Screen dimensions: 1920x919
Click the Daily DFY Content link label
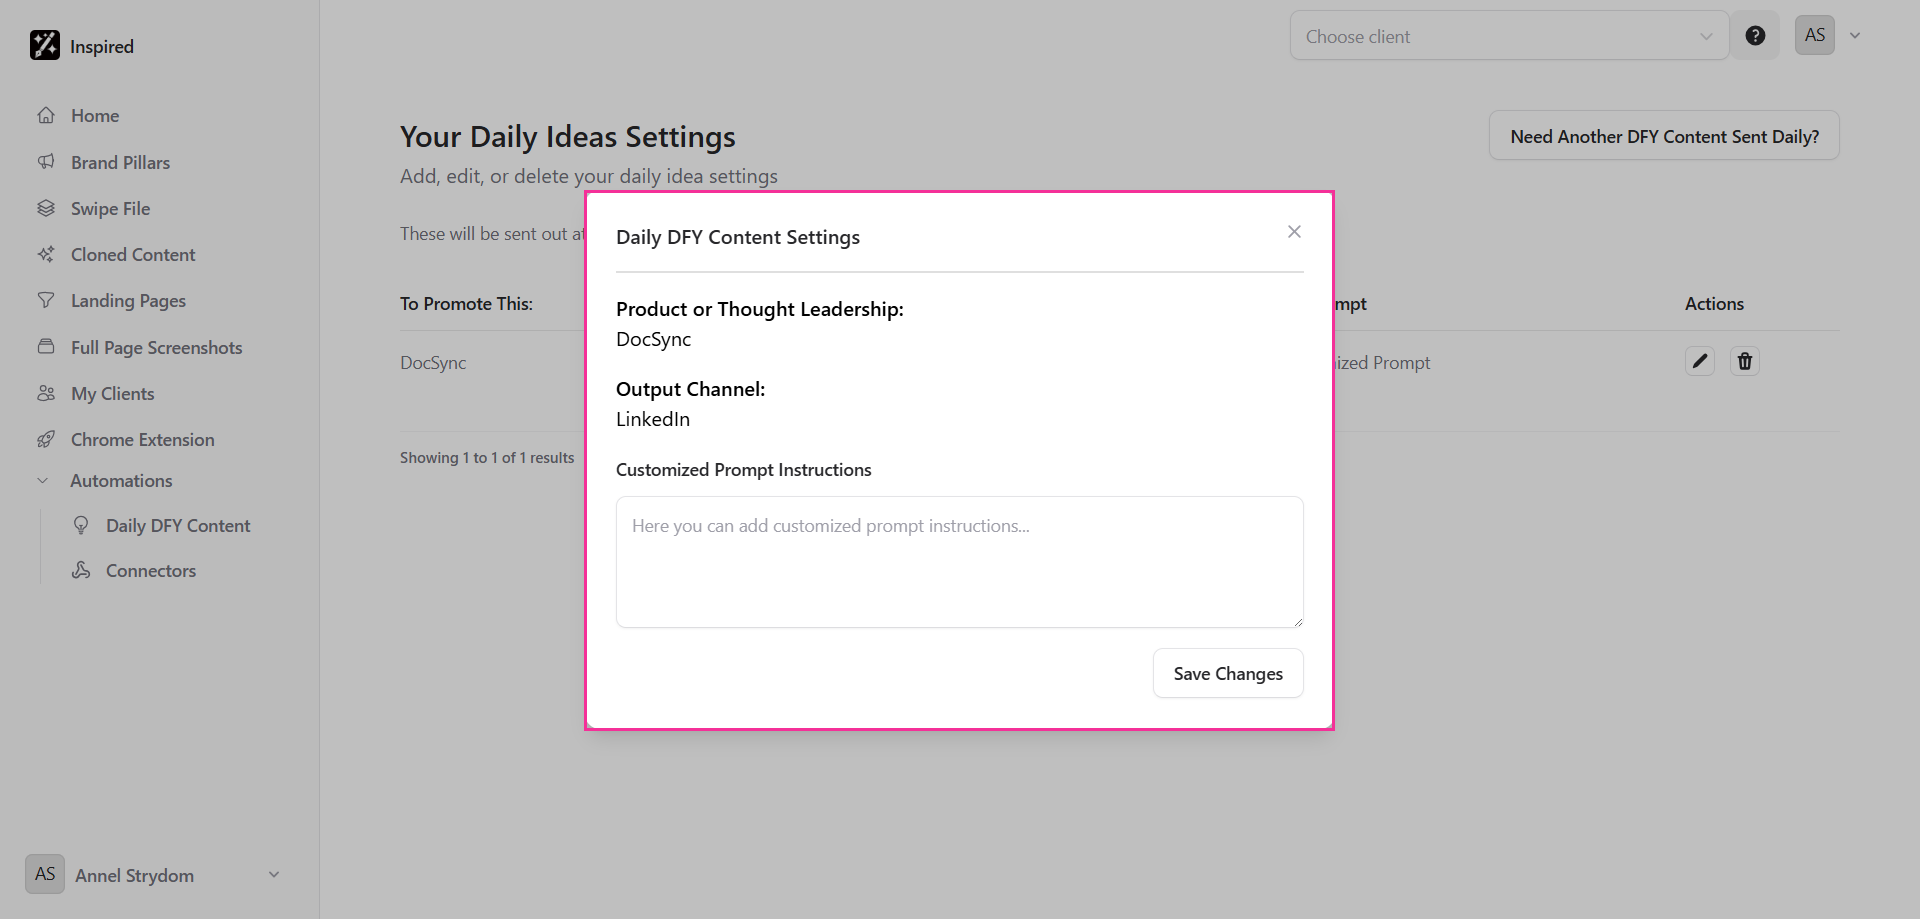(178, 526)
